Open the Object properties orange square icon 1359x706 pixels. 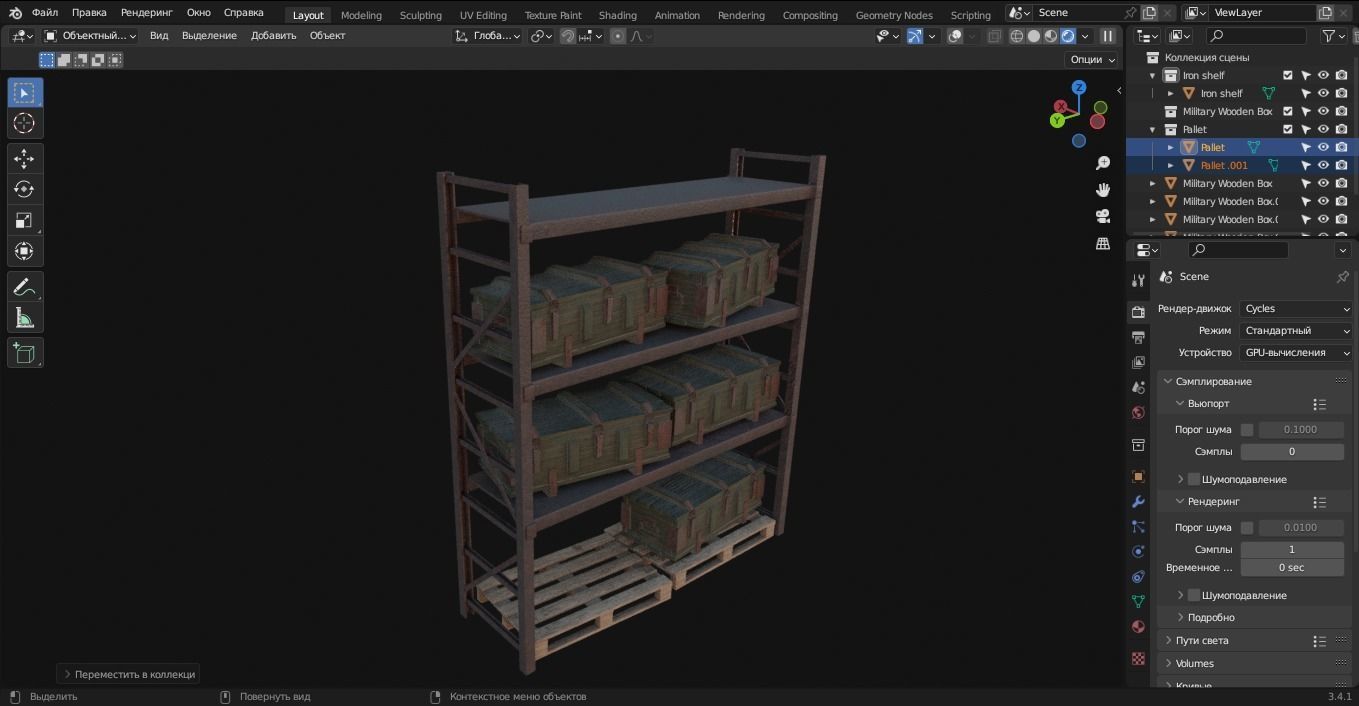coord(1138,476)
